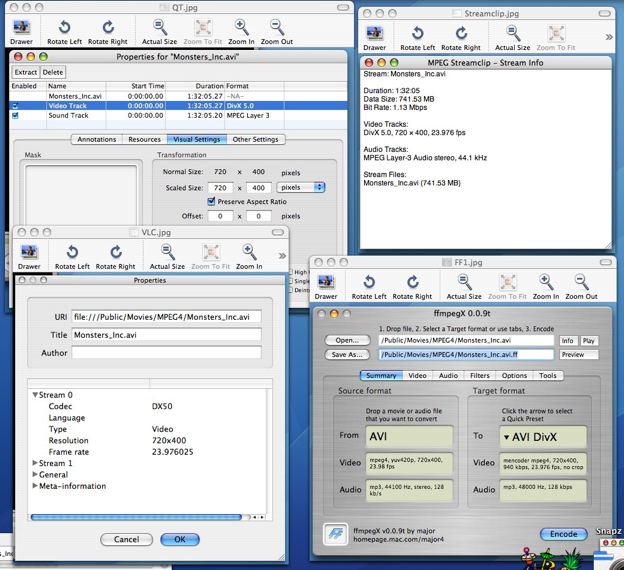The width and height of the screenshot is (624, 570).
Task: Switch to the Other Settings tab
Action: 255,139
